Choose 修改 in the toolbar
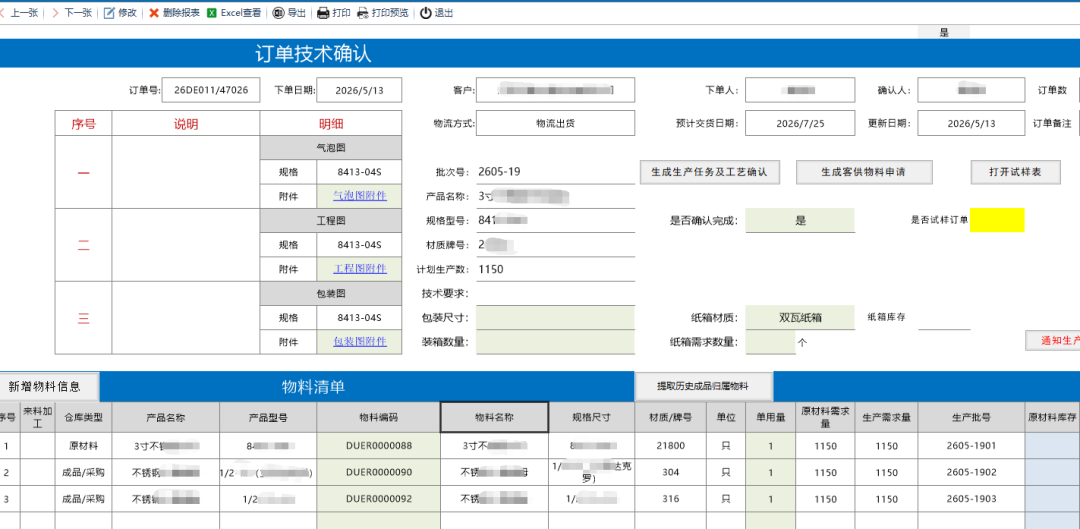1080x529 pixels. tap(127, 13)
